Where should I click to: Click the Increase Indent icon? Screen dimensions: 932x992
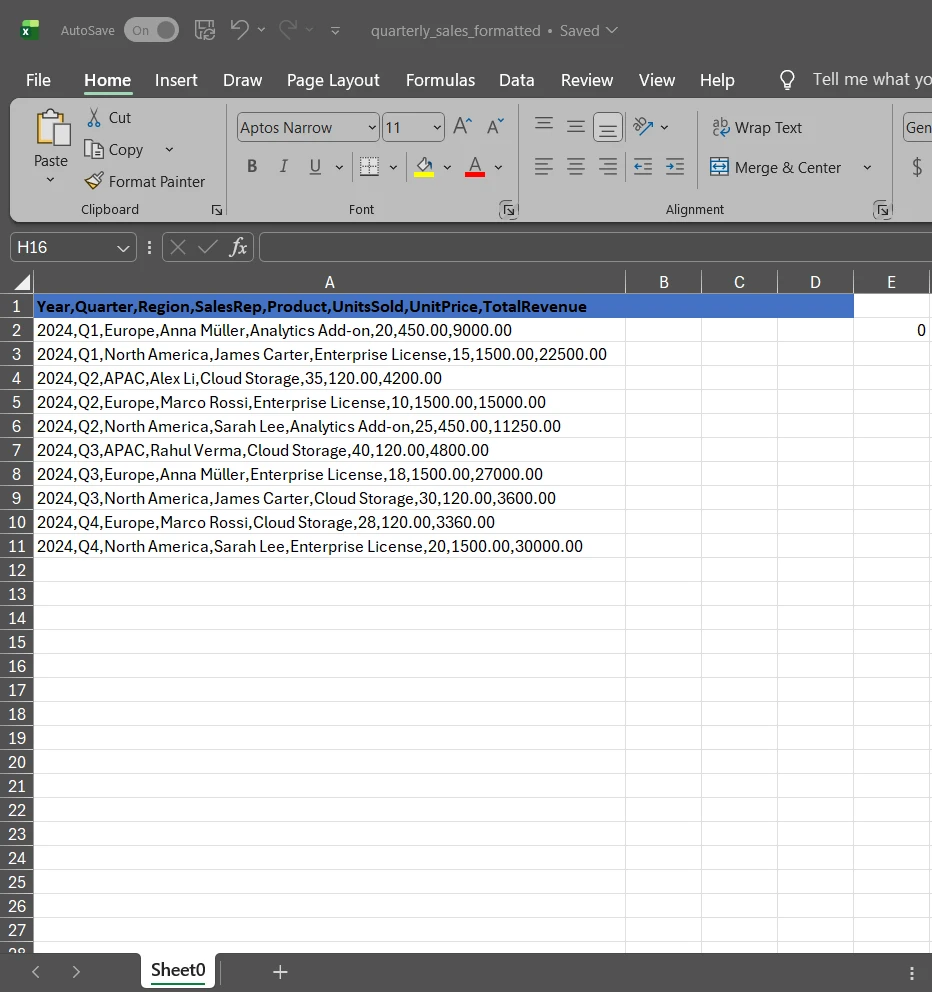pyautogui.click(x=675, y=167)
